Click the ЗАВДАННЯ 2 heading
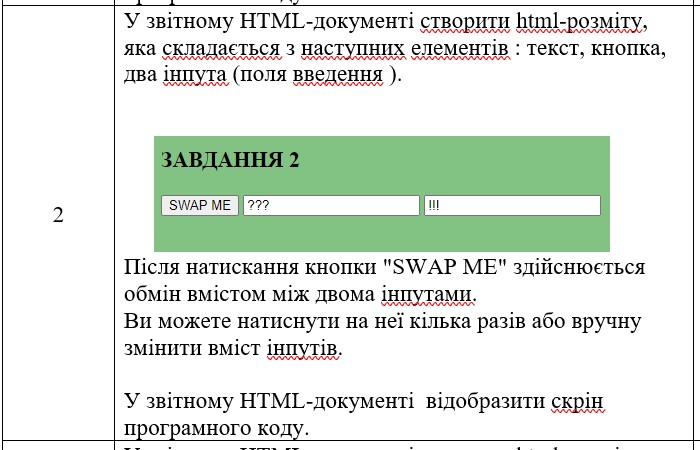 pyautogui.click(x=230, y=161)
